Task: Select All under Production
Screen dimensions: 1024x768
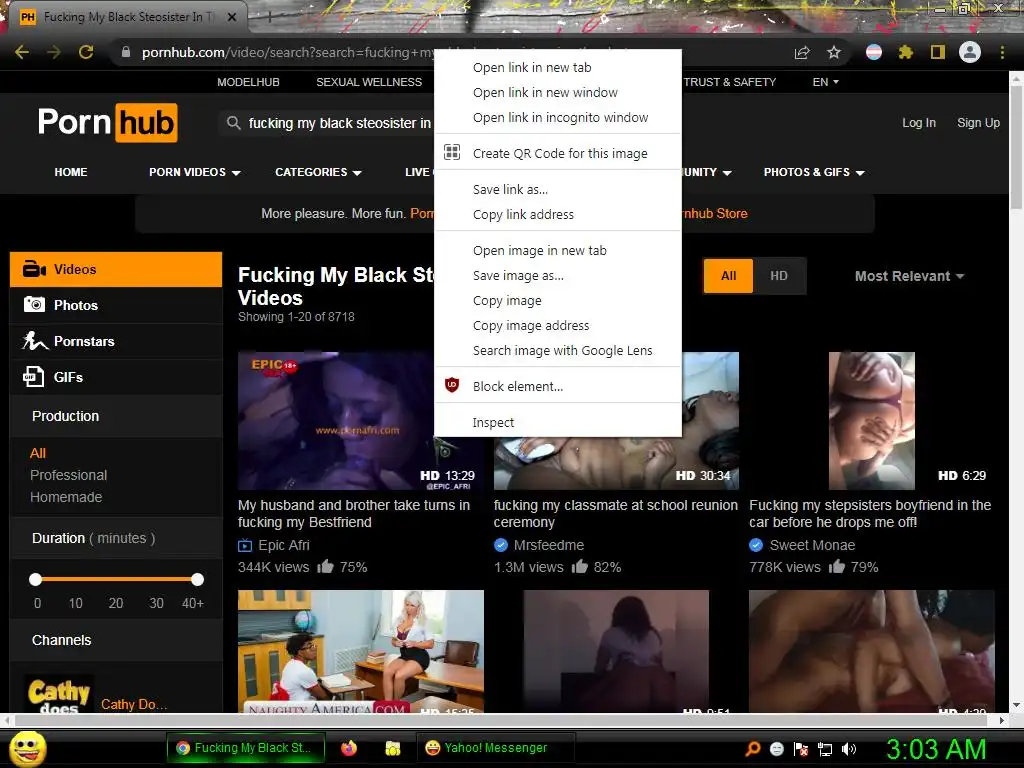Action: 38,453
